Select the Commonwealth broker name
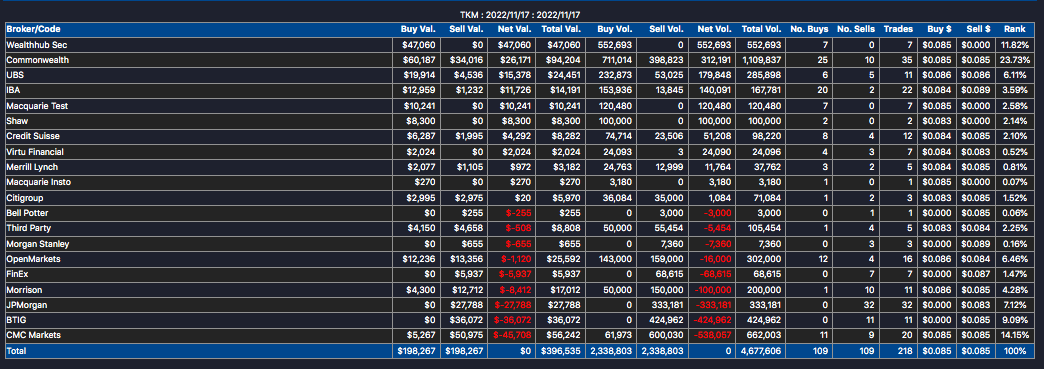 point(37,60)
